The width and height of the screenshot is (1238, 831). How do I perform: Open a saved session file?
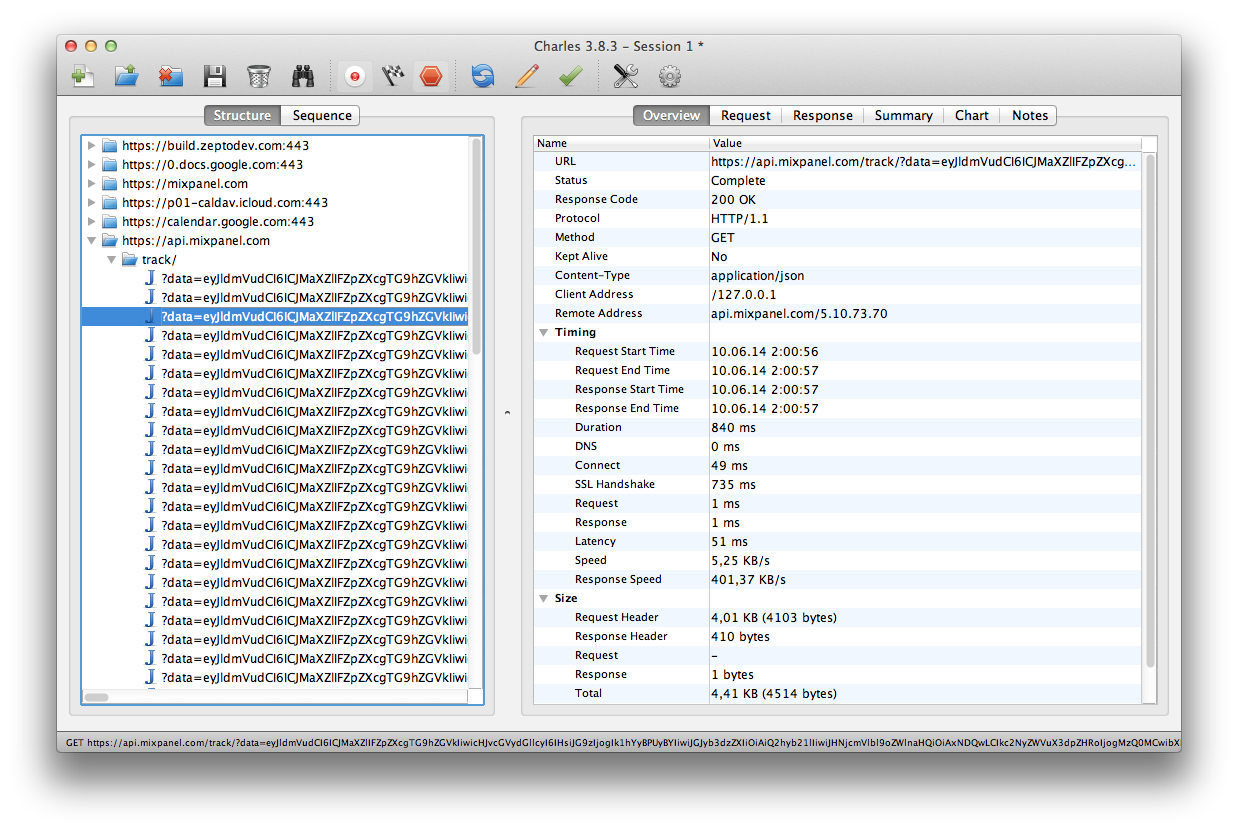[126, 76]
